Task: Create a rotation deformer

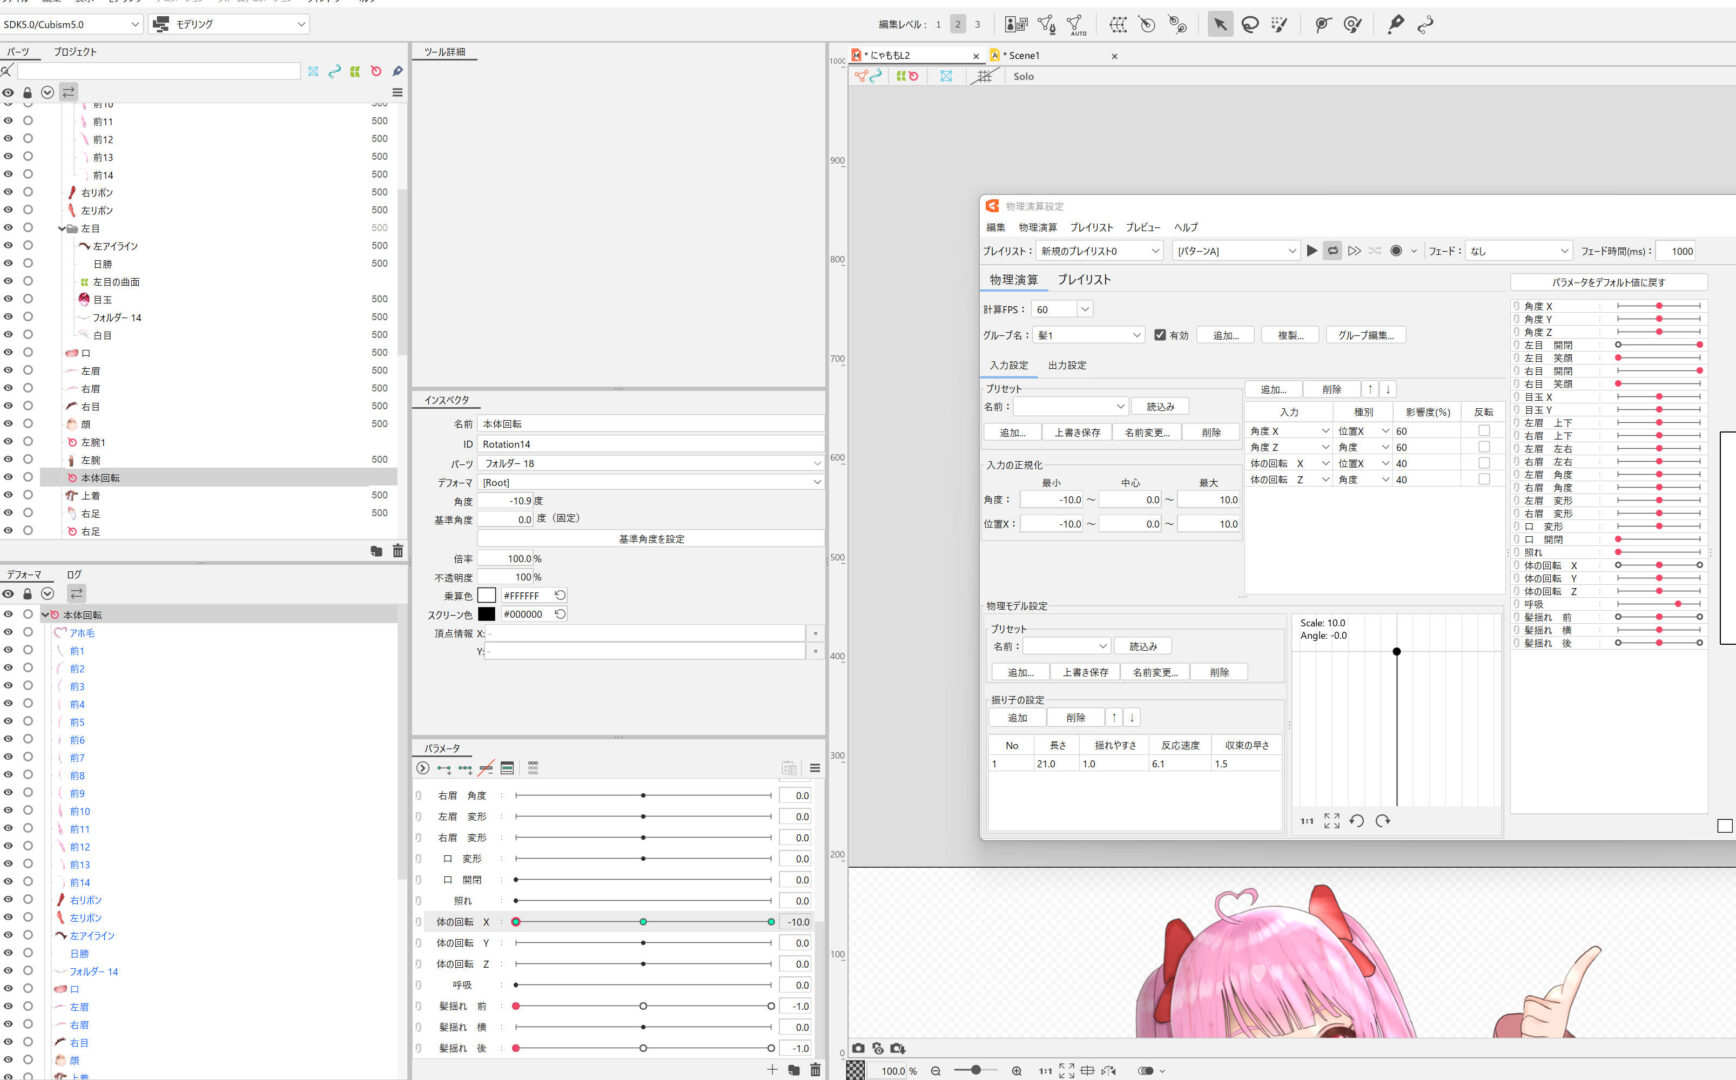Action: (1148, 24)
